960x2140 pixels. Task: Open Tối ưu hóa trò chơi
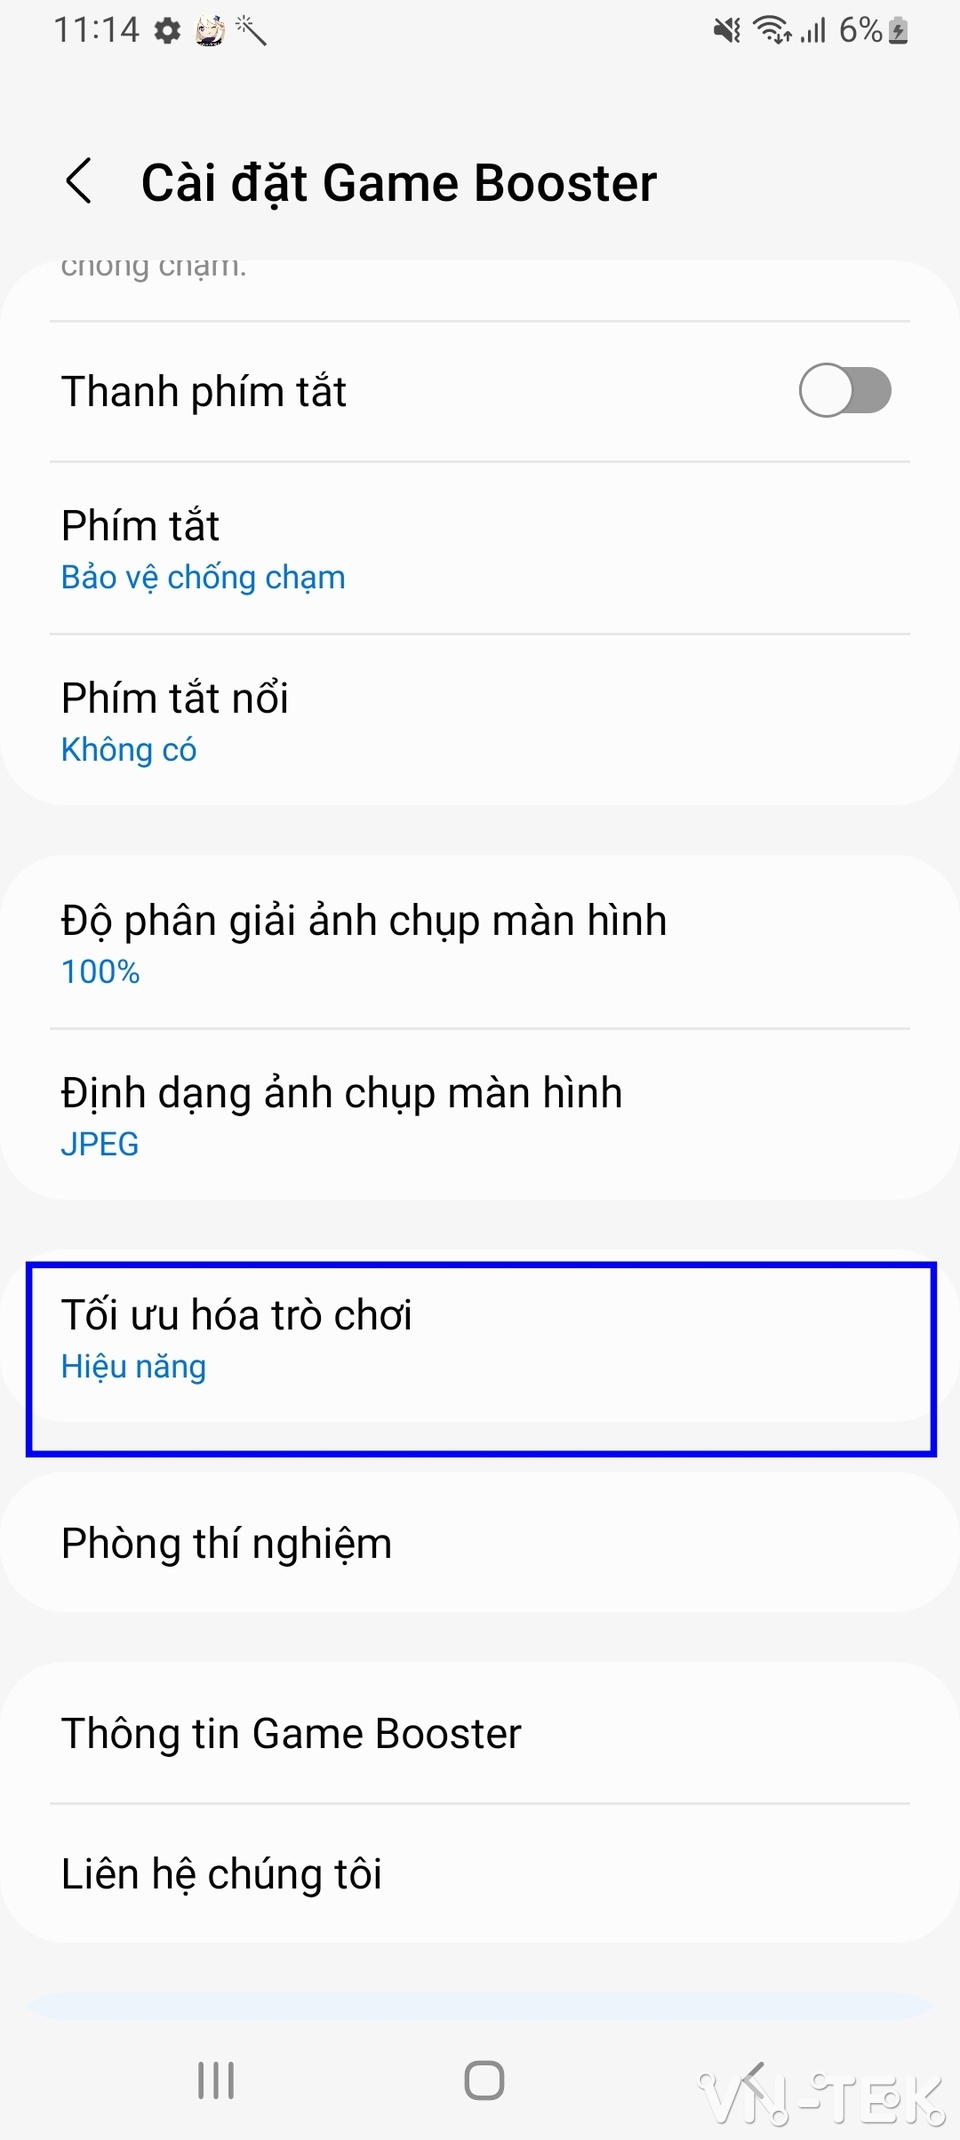coord(480,1338)
